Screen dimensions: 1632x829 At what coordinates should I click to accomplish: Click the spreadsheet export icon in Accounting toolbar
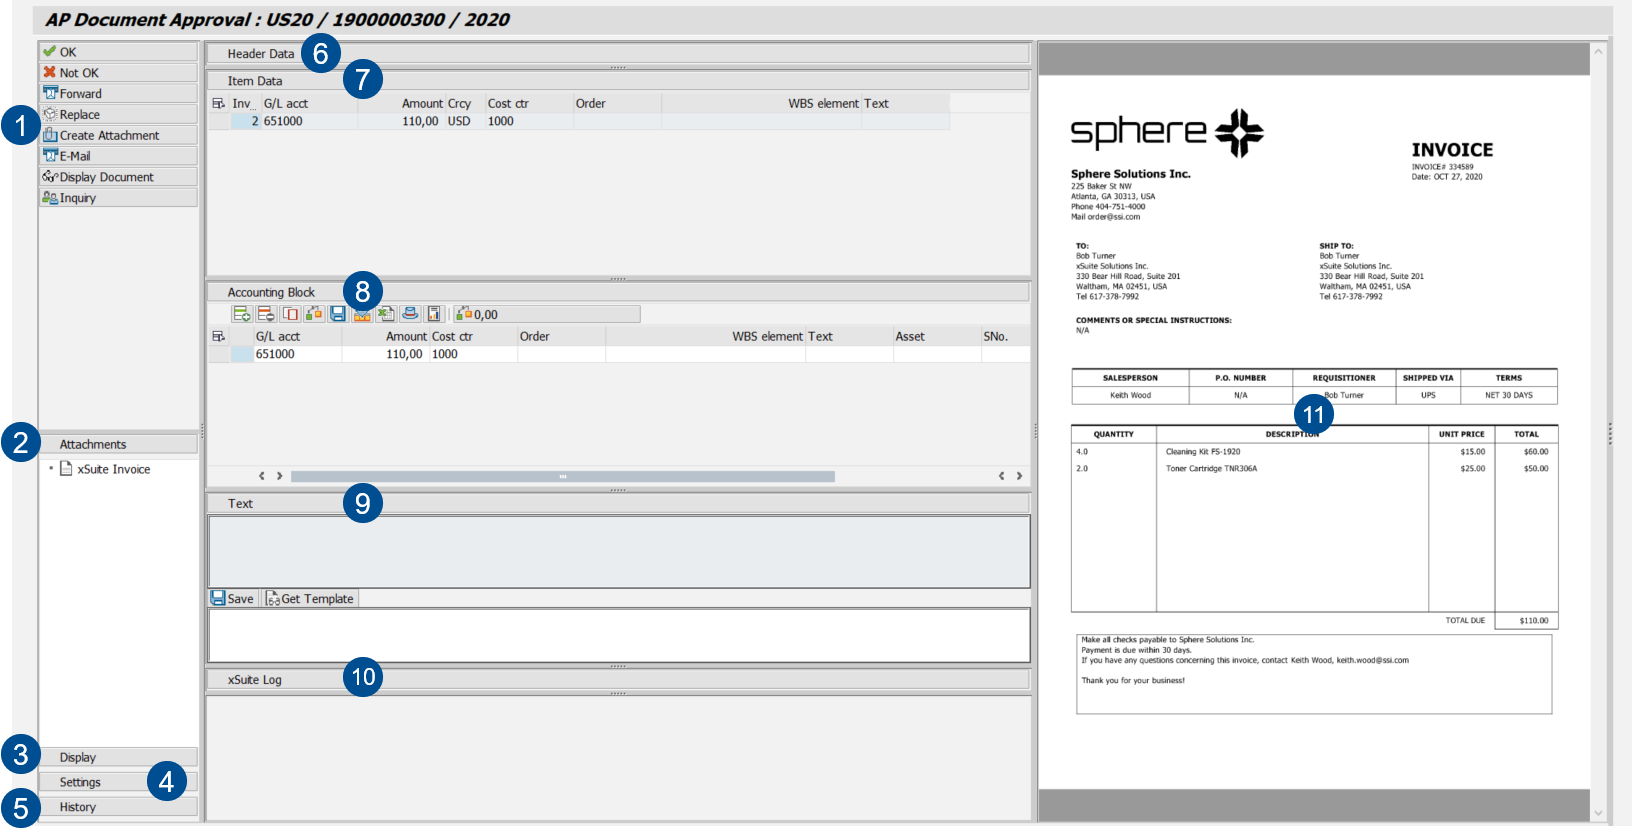[386, 314]
